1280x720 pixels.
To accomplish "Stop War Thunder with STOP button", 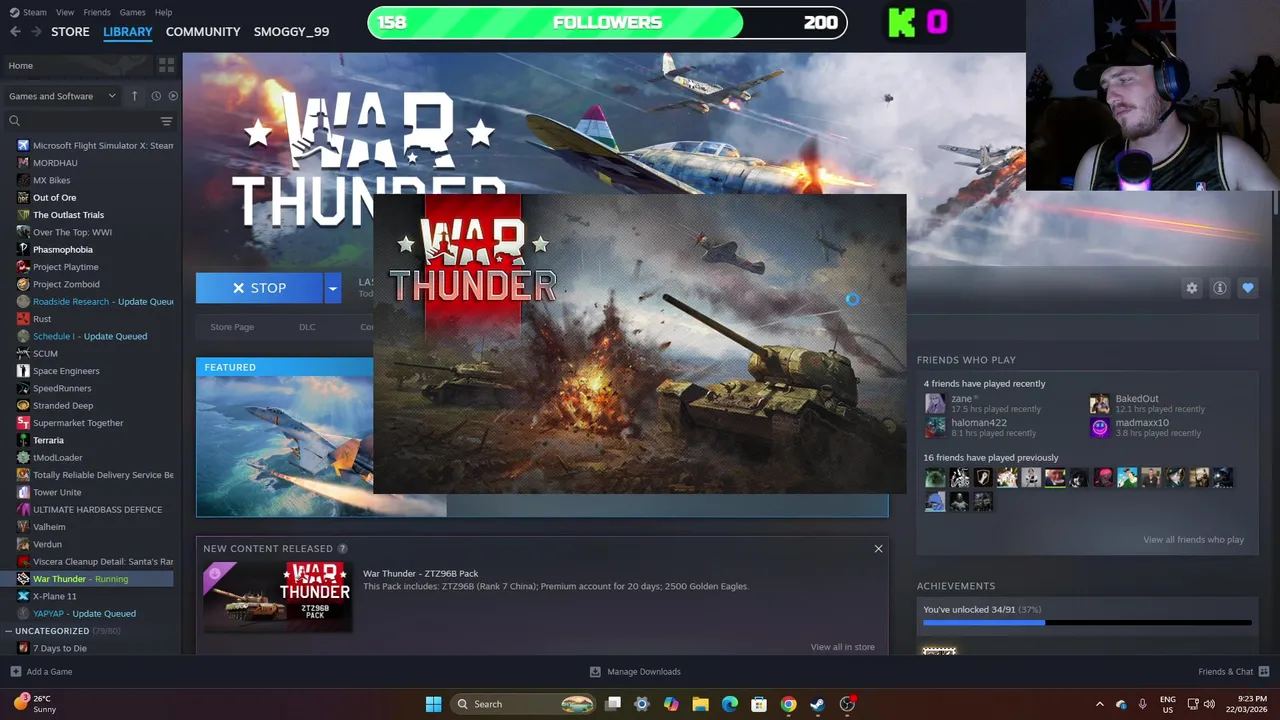I will pyautogui.click(x=259, y=288).
